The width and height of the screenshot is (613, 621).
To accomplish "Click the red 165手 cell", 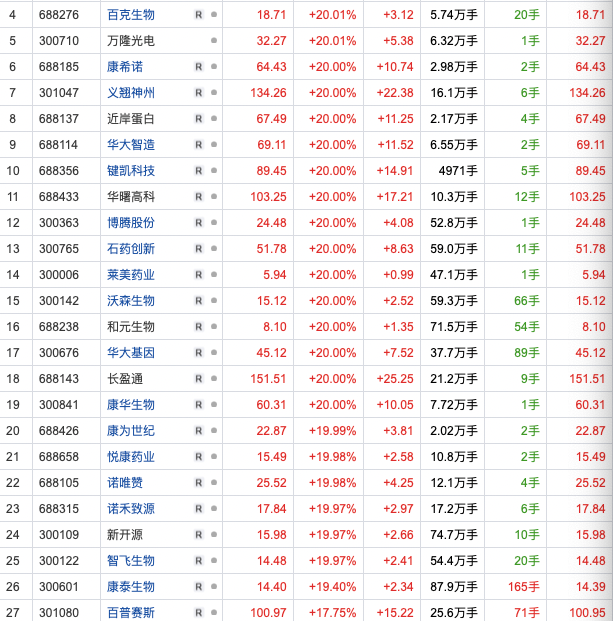I will click(x=524, y=587).
